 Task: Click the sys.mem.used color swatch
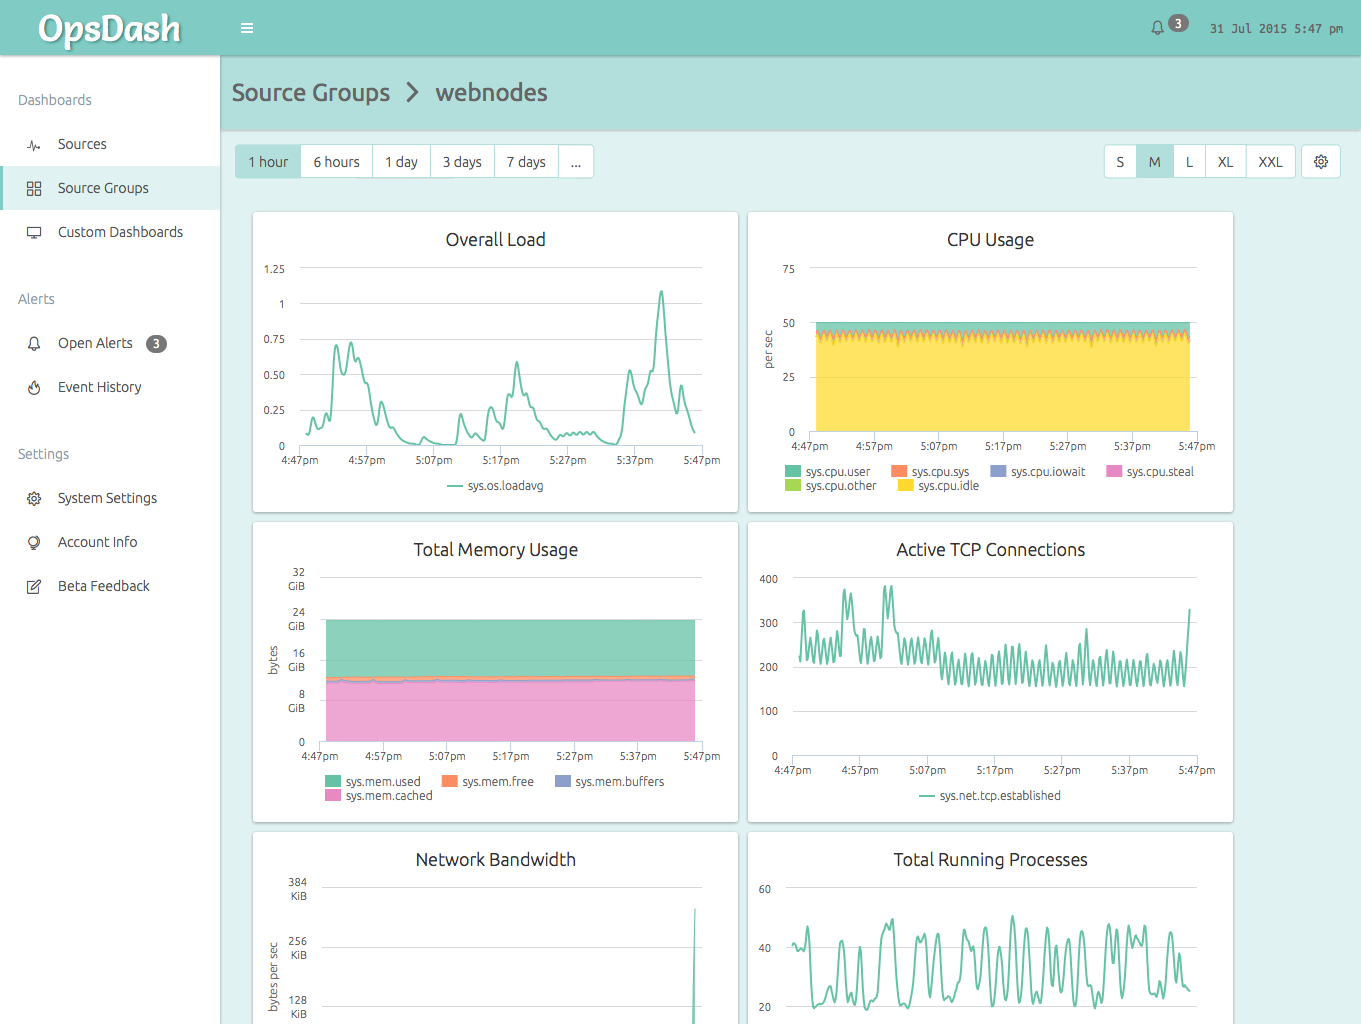[331, 780]
